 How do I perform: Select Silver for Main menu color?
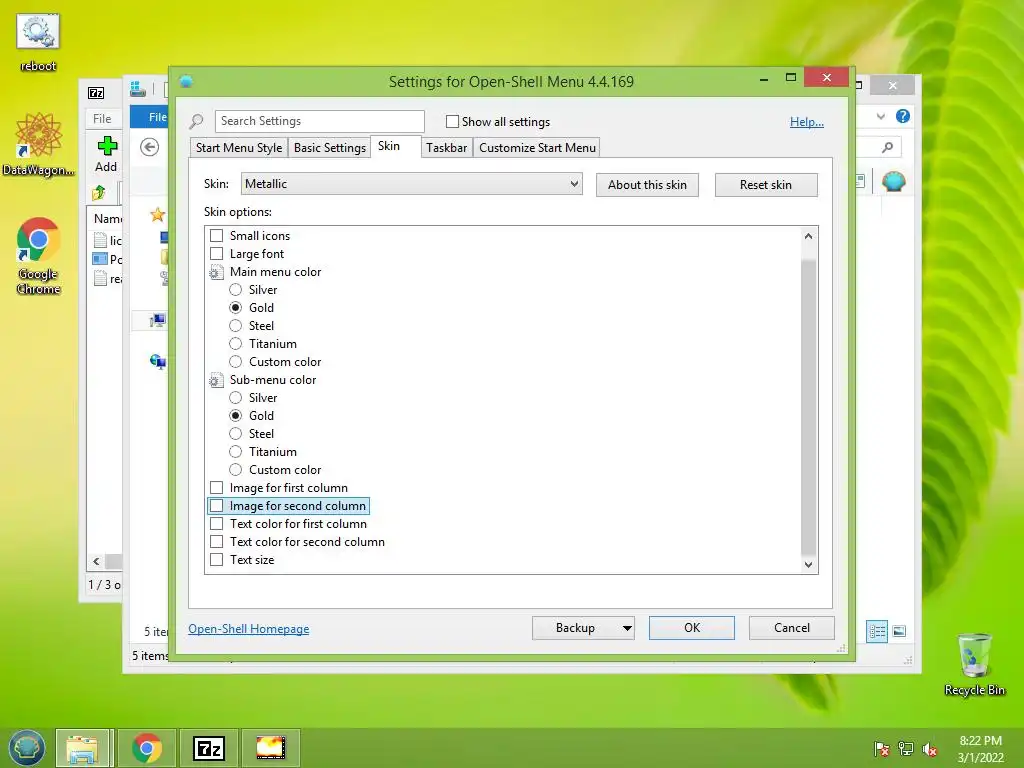point(236,289)
